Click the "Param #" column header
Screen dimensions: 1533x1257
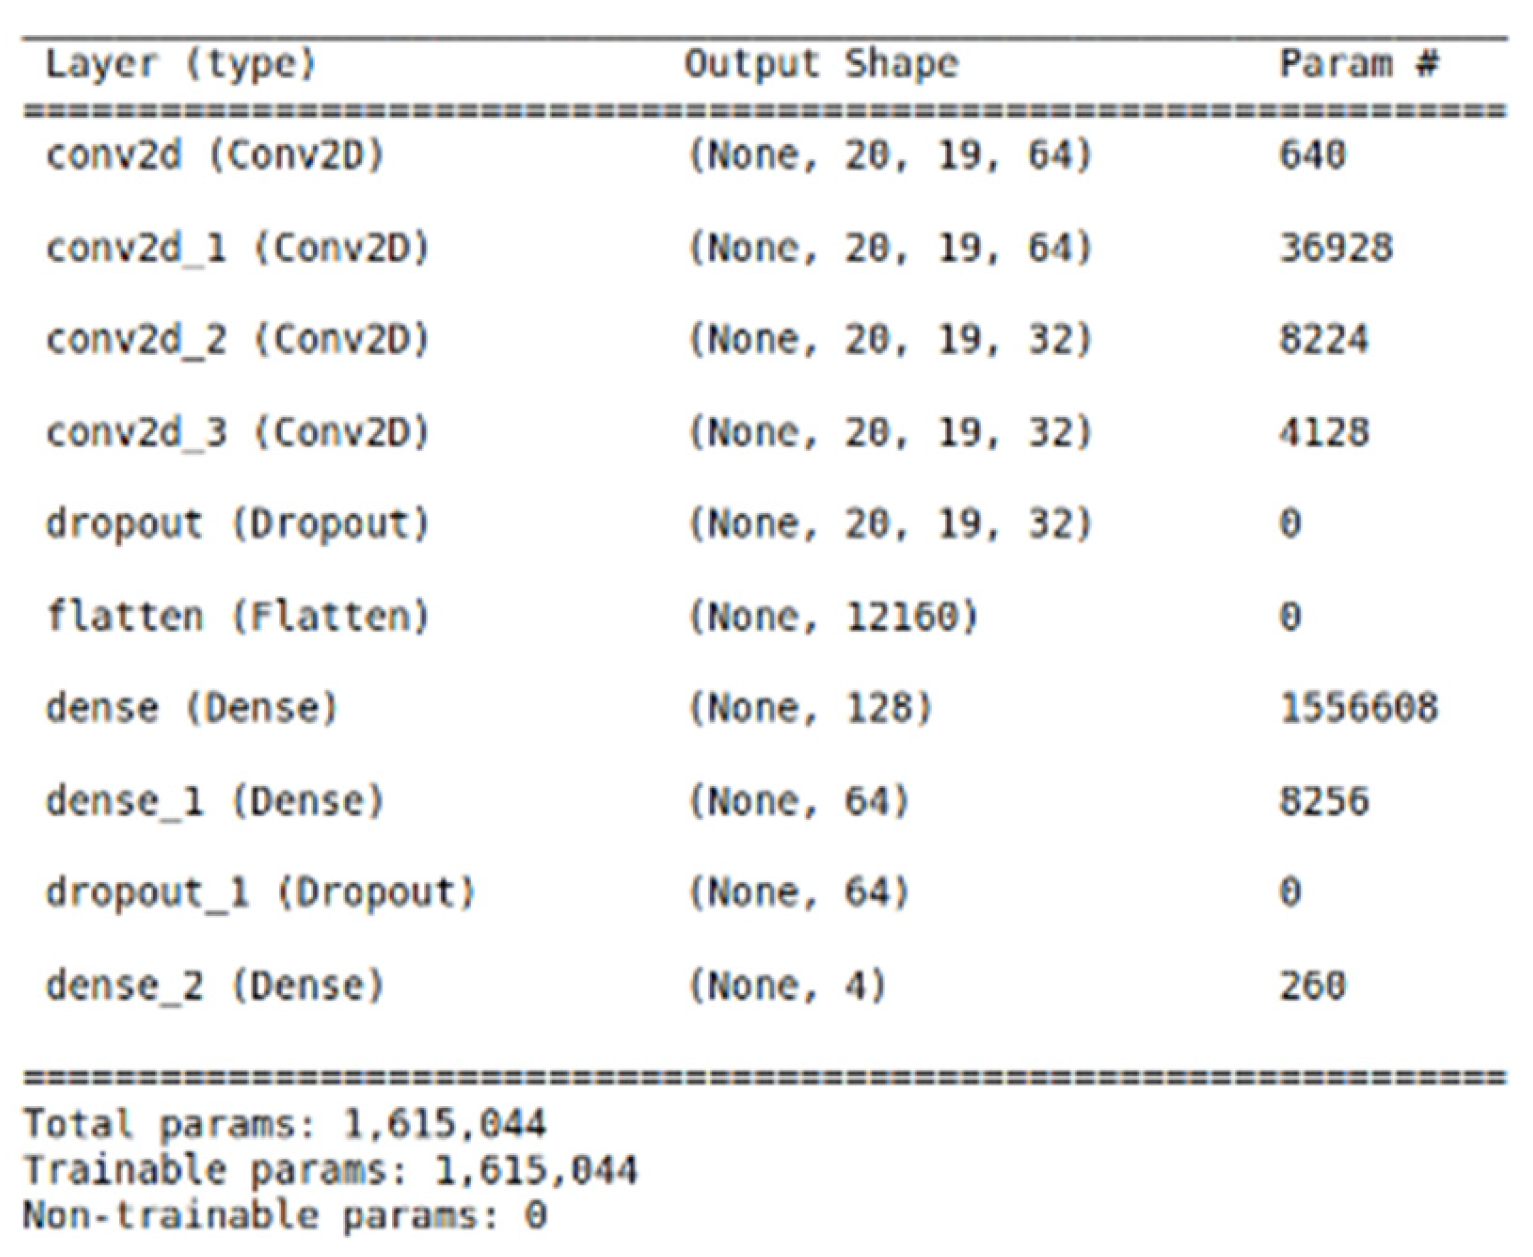coord(1359,64)
